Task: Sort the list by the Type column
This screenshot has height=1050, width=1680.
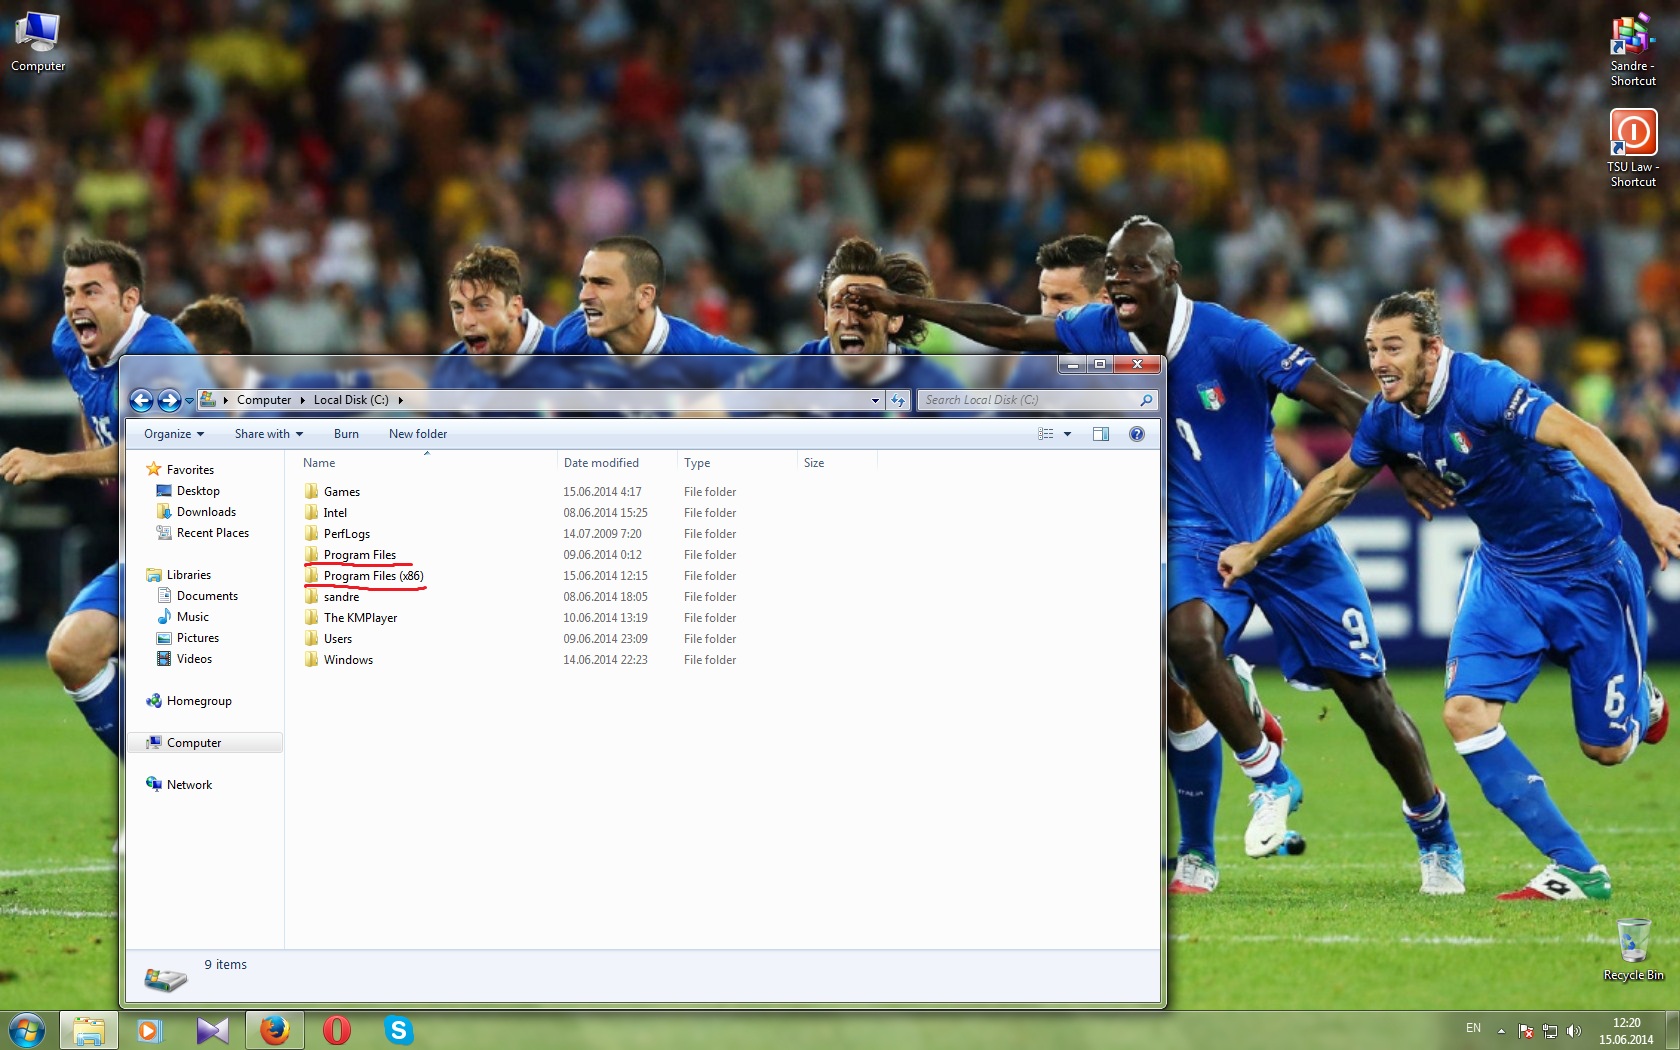Action: [697, 463]
